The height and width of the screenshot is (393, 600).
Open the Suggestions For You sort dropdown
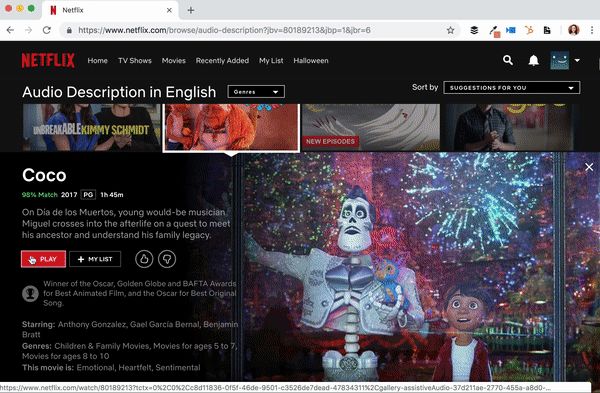(x=512, y=88)
